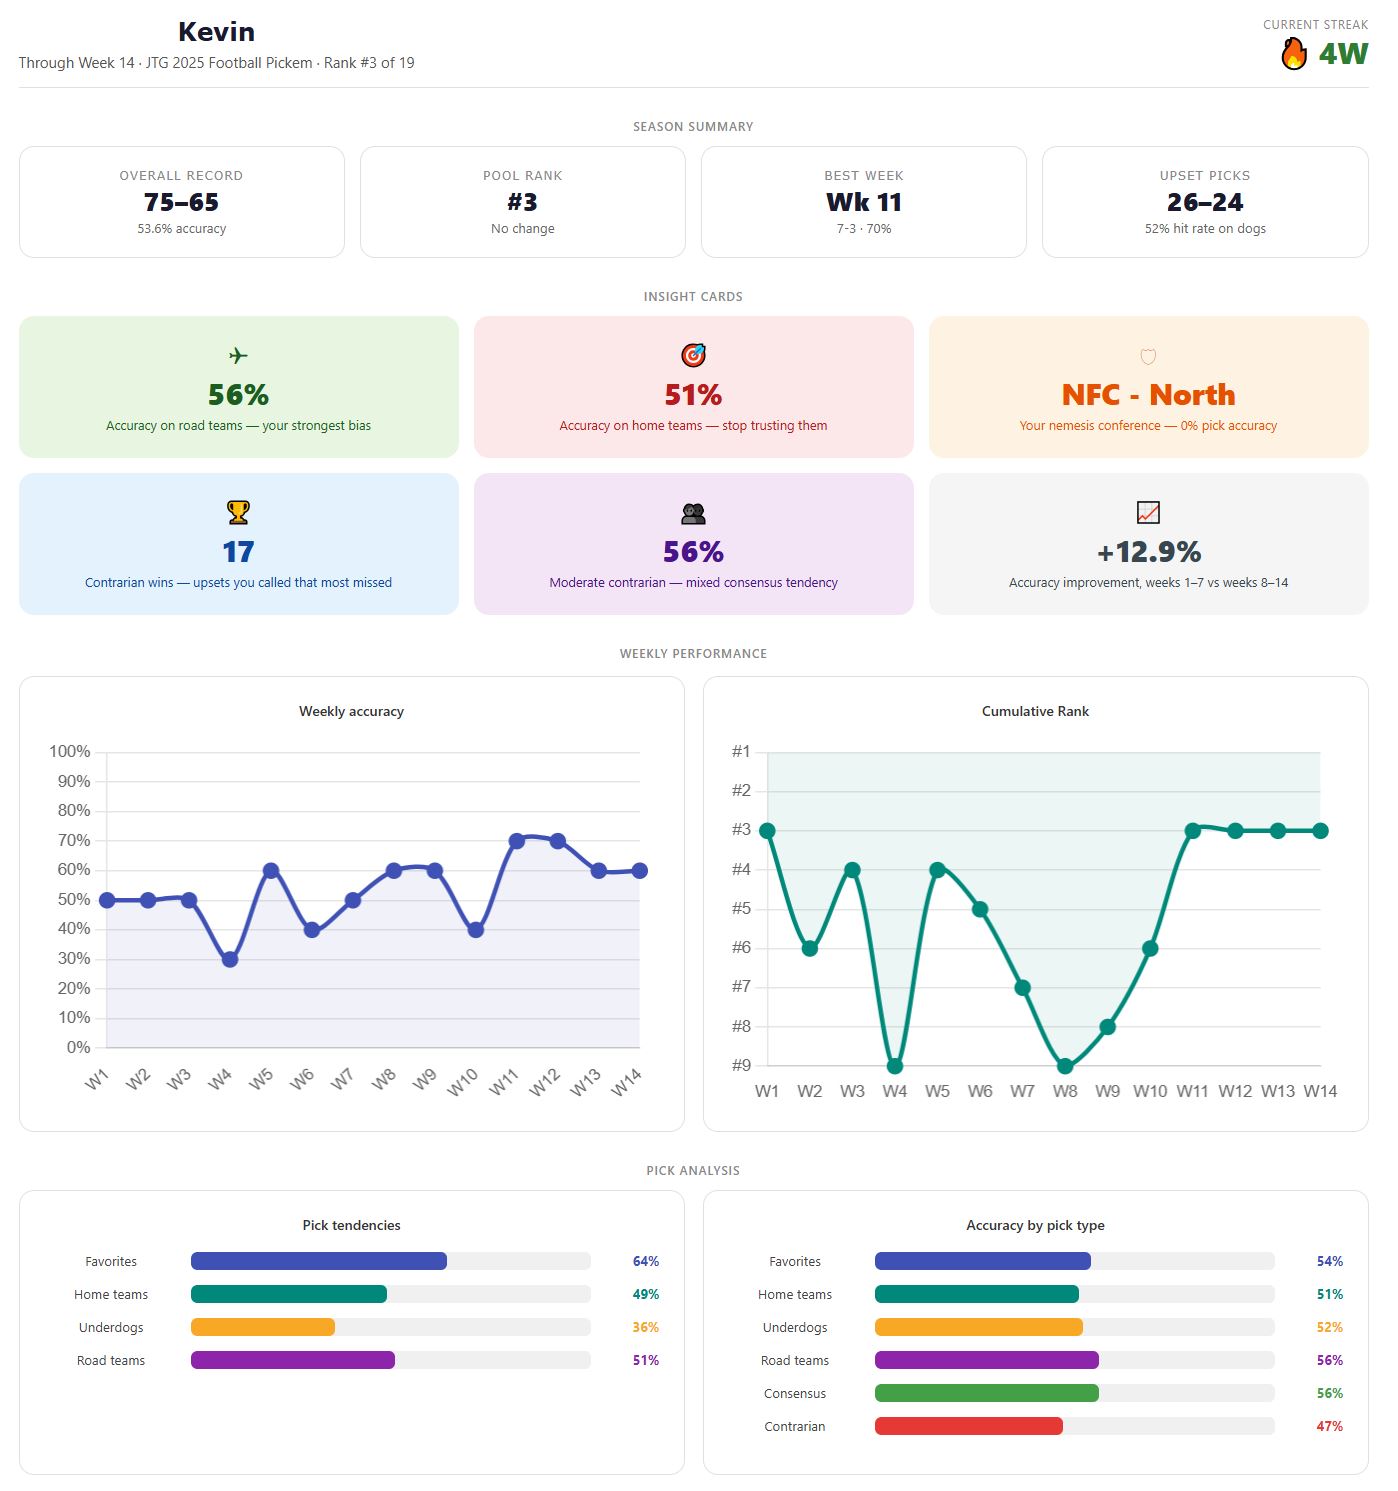Select the Road teams bar in Pick tendencies
Screen dimensions: 1398x1491
(x=293, y=1360)
